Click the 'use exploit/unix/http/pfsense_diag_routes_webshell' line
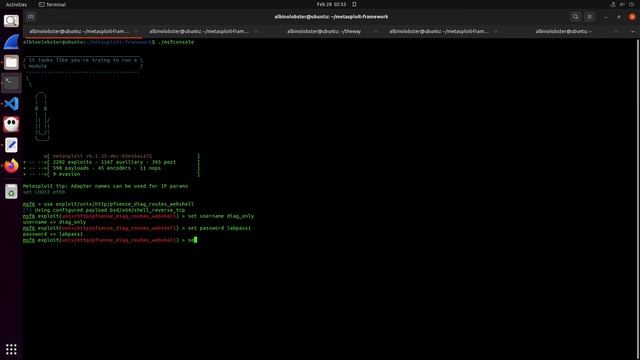Screen dimensions: 640x360 [x=119, y=204]
